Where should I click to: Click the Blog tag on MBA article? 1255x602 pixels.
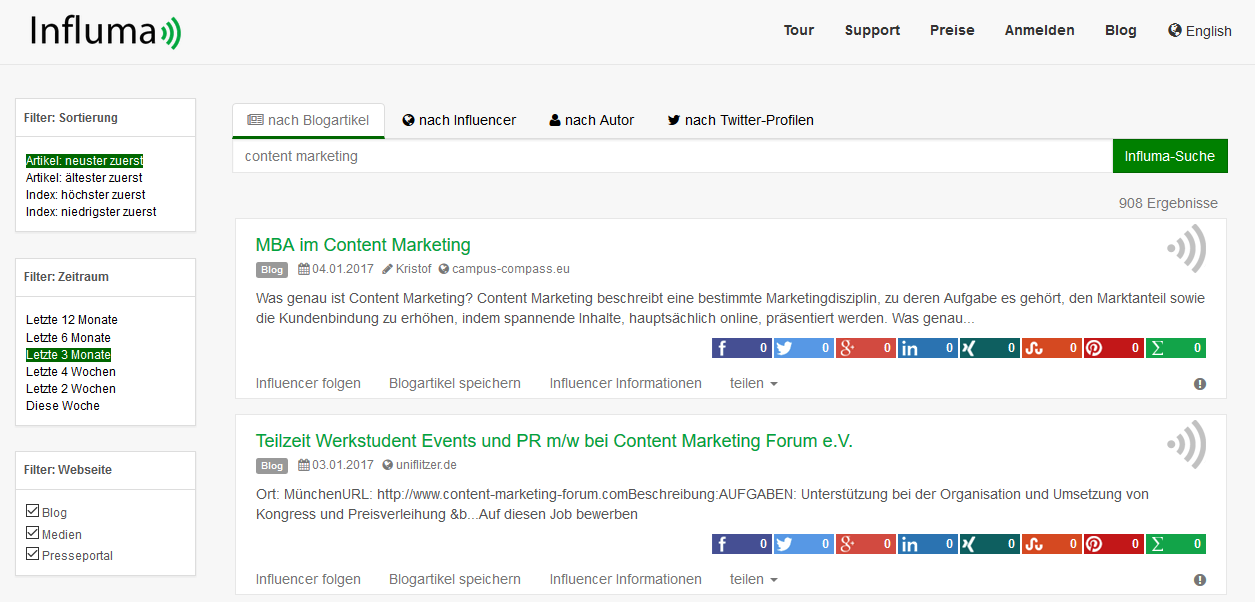[x=272, y=269]
